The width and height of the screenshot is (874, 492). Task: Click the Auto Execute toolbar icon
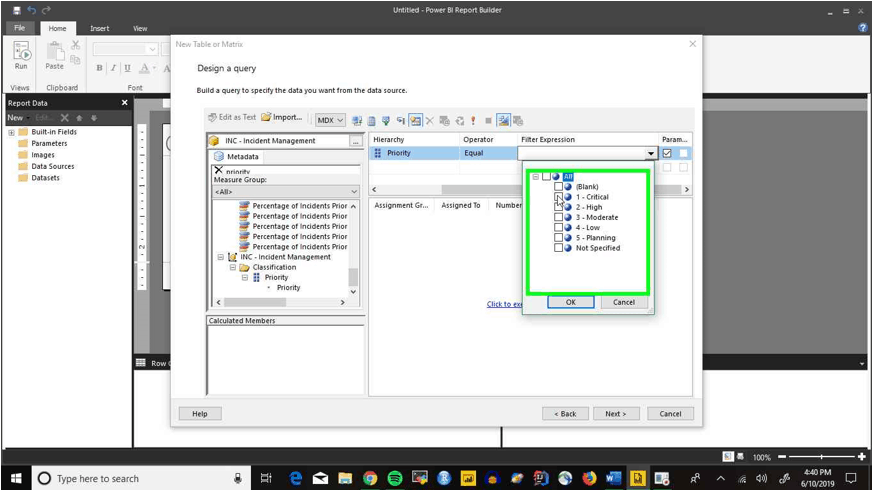point(401,120)
